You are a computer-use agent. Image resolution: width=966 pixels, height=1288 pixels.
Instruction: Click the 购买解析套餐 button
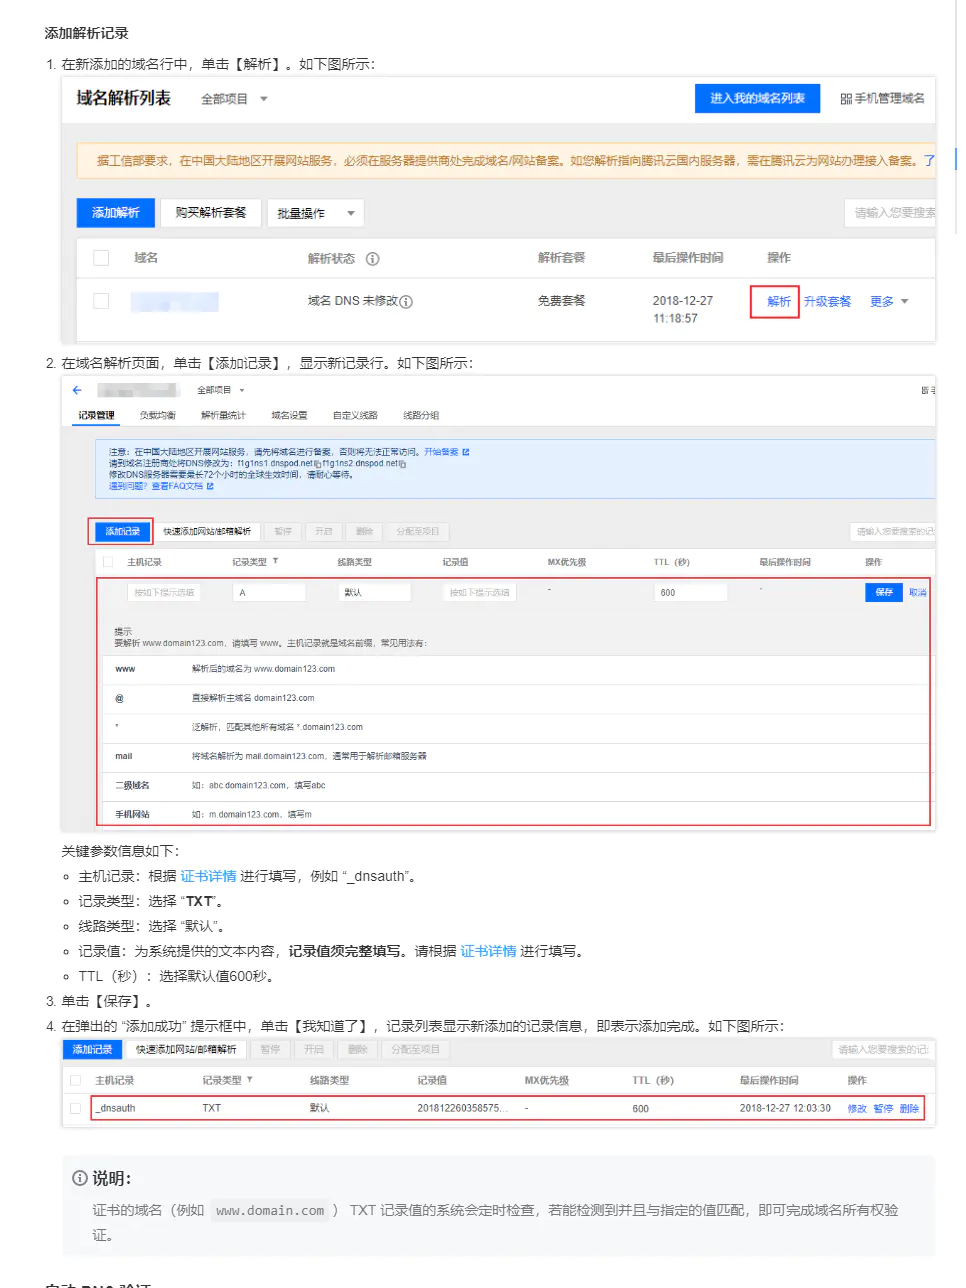click(211, 213)
